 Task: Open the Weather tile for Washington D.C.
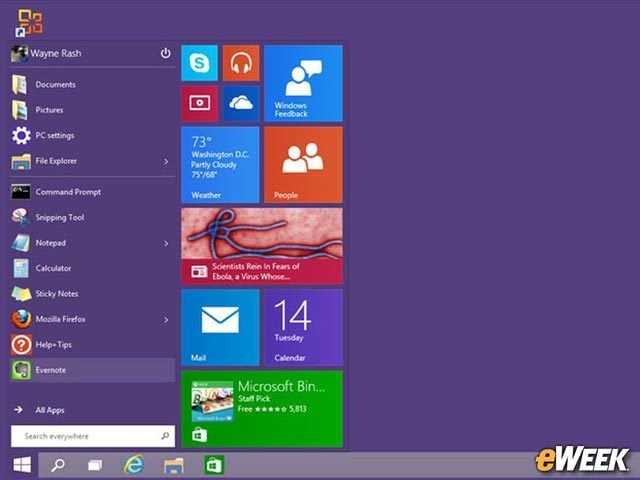point(220,164)
